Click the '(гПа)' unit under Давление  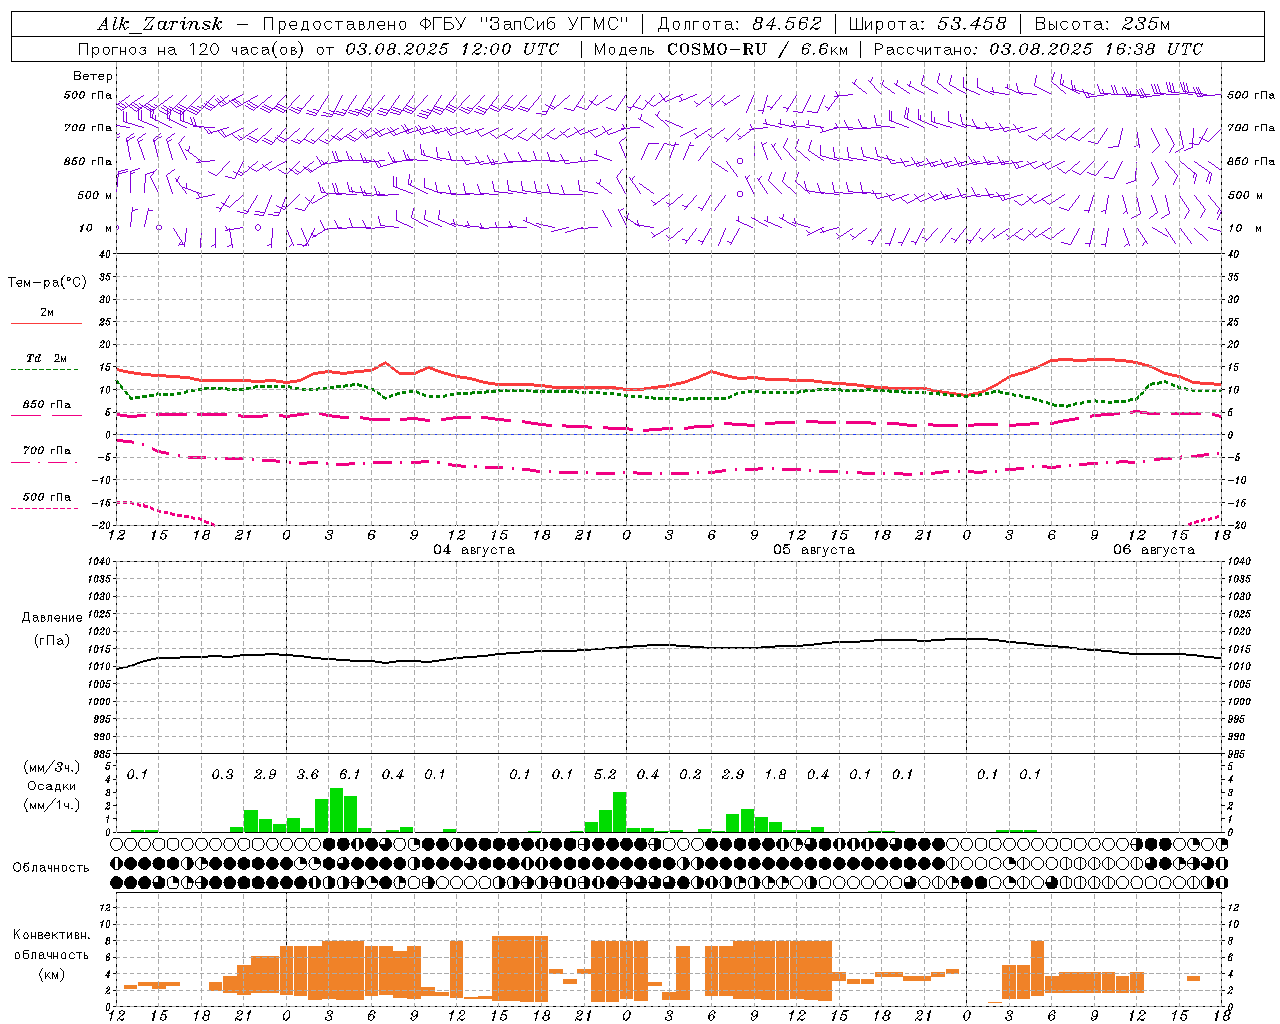52,641
